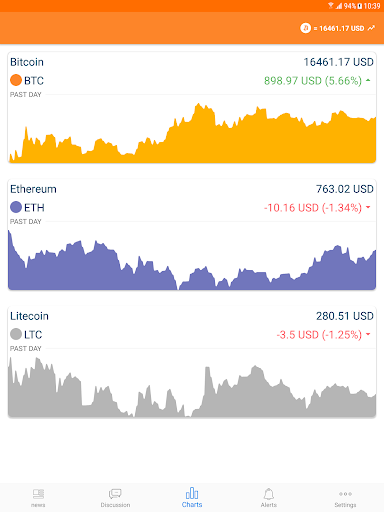
Task: Click the gray LTC coin dot
Action: coord(16,334)
